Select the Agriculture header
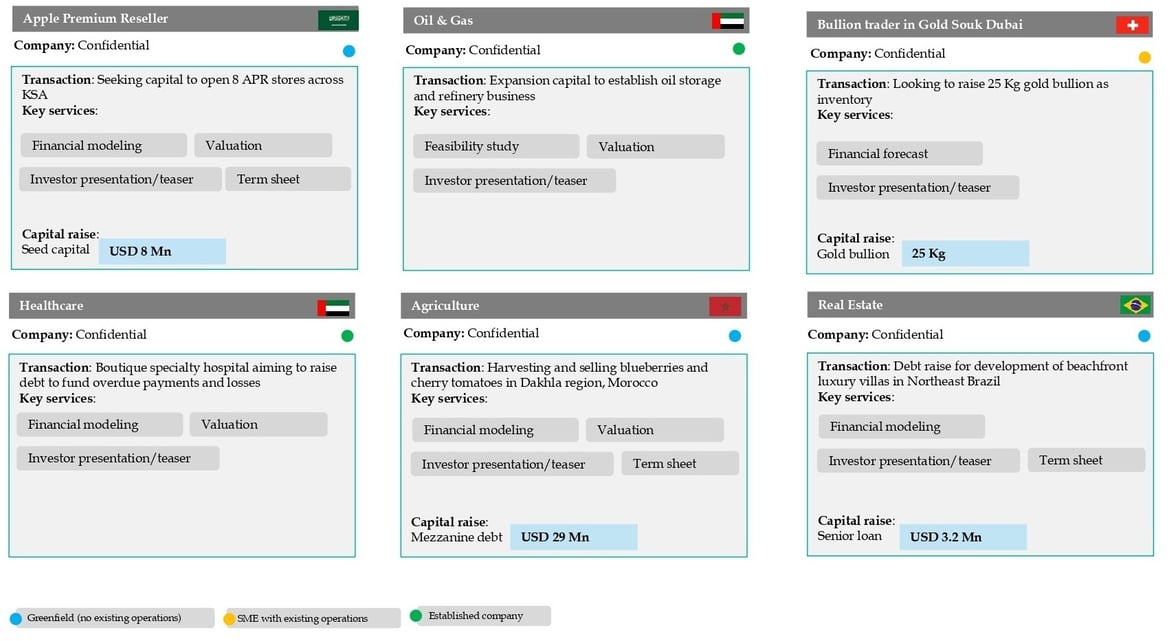Image resolution: width=1174 pixels, height=641 pixels. [x=574, y=306]
